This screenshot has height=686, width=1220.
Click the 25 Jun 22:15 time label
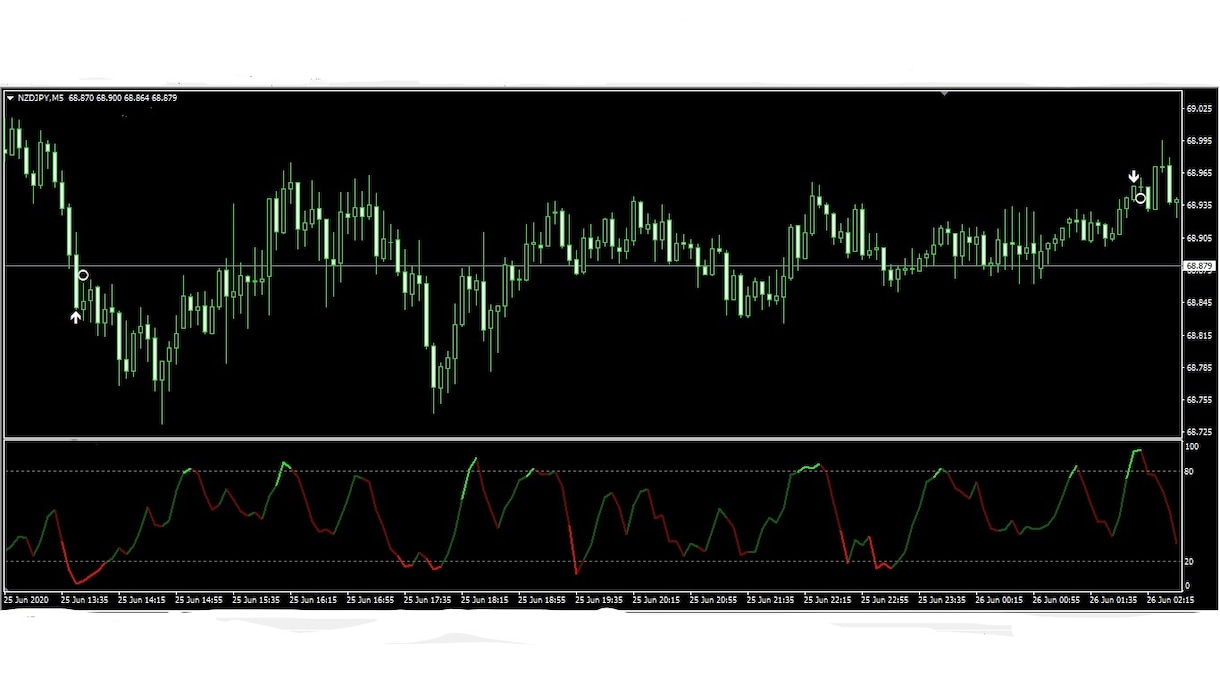(829, 600)
